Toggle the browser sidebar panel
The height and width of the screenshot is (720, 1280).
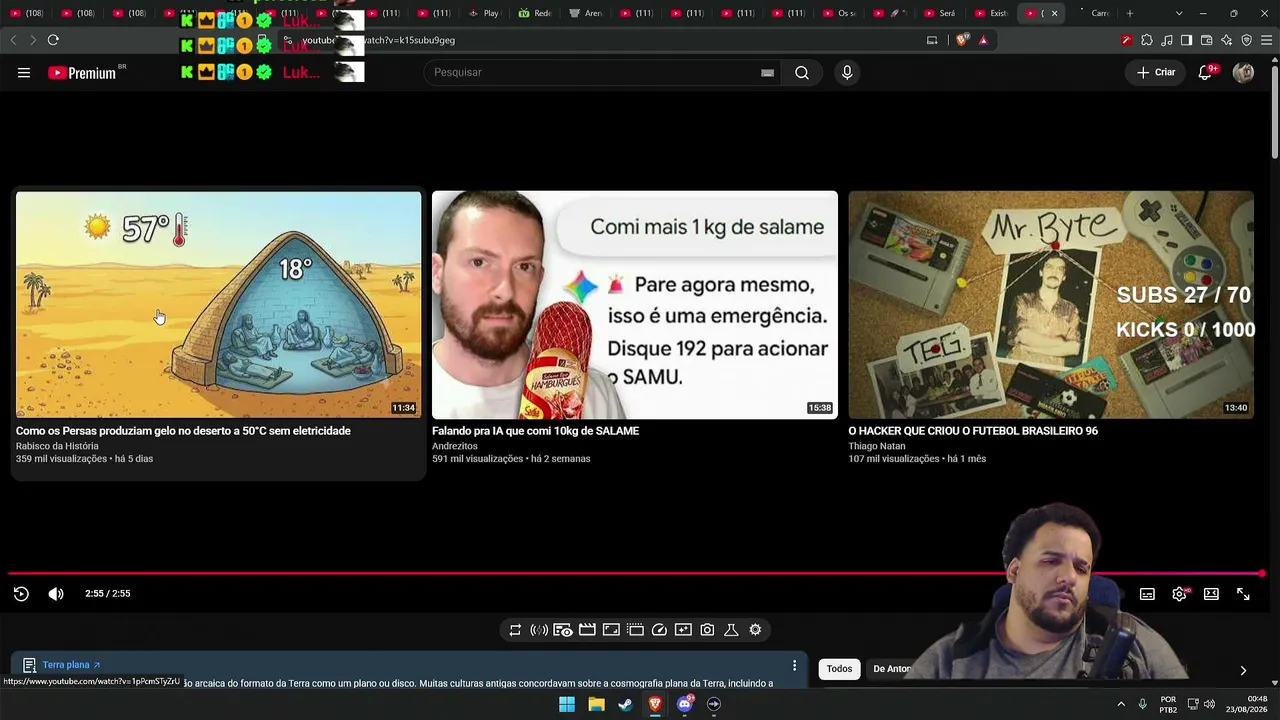(1186, 40)
